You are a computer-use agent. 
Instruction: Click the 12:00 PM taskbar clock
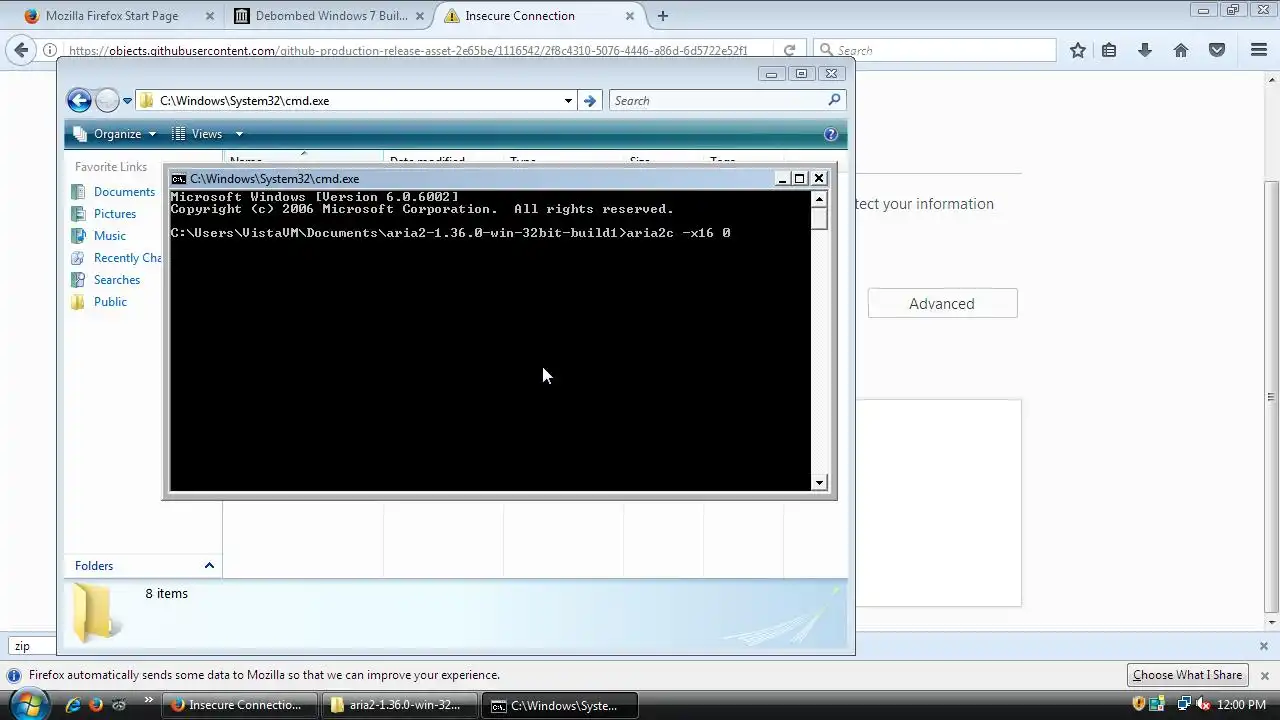pos(1242,705)
